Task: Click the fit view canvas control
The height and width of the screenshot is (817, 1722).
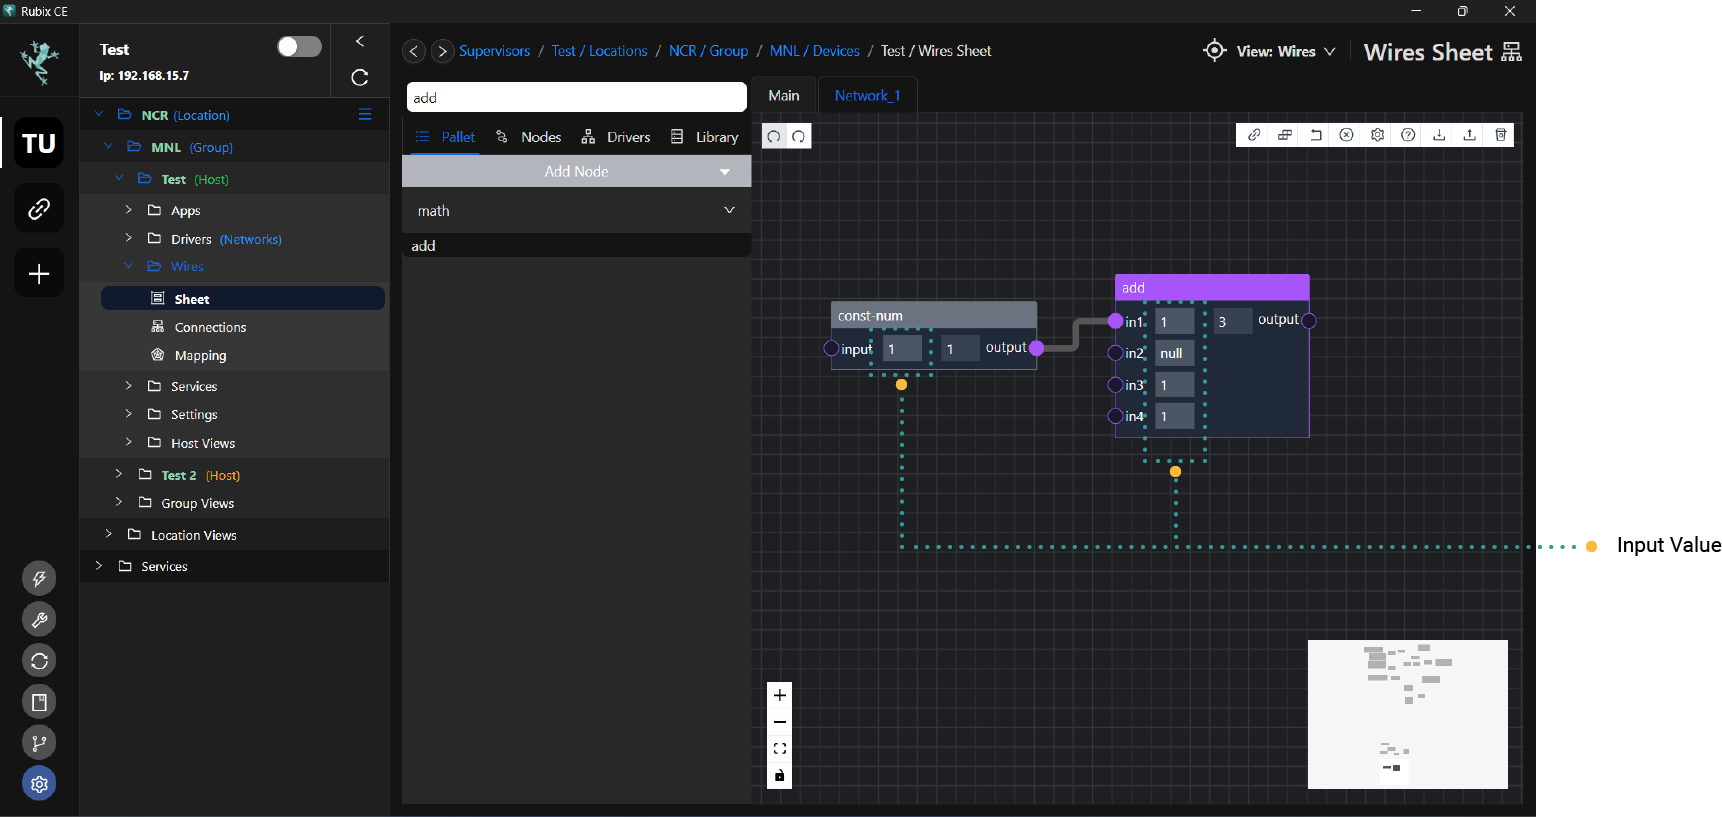Action: (x=780, y=749)
